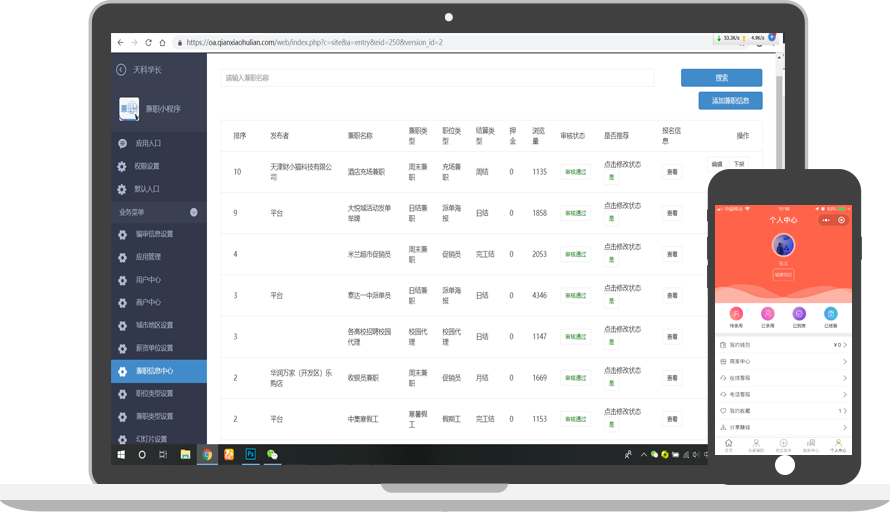Click 审核通过 badge in the 1135 views row

coord(576,172)
